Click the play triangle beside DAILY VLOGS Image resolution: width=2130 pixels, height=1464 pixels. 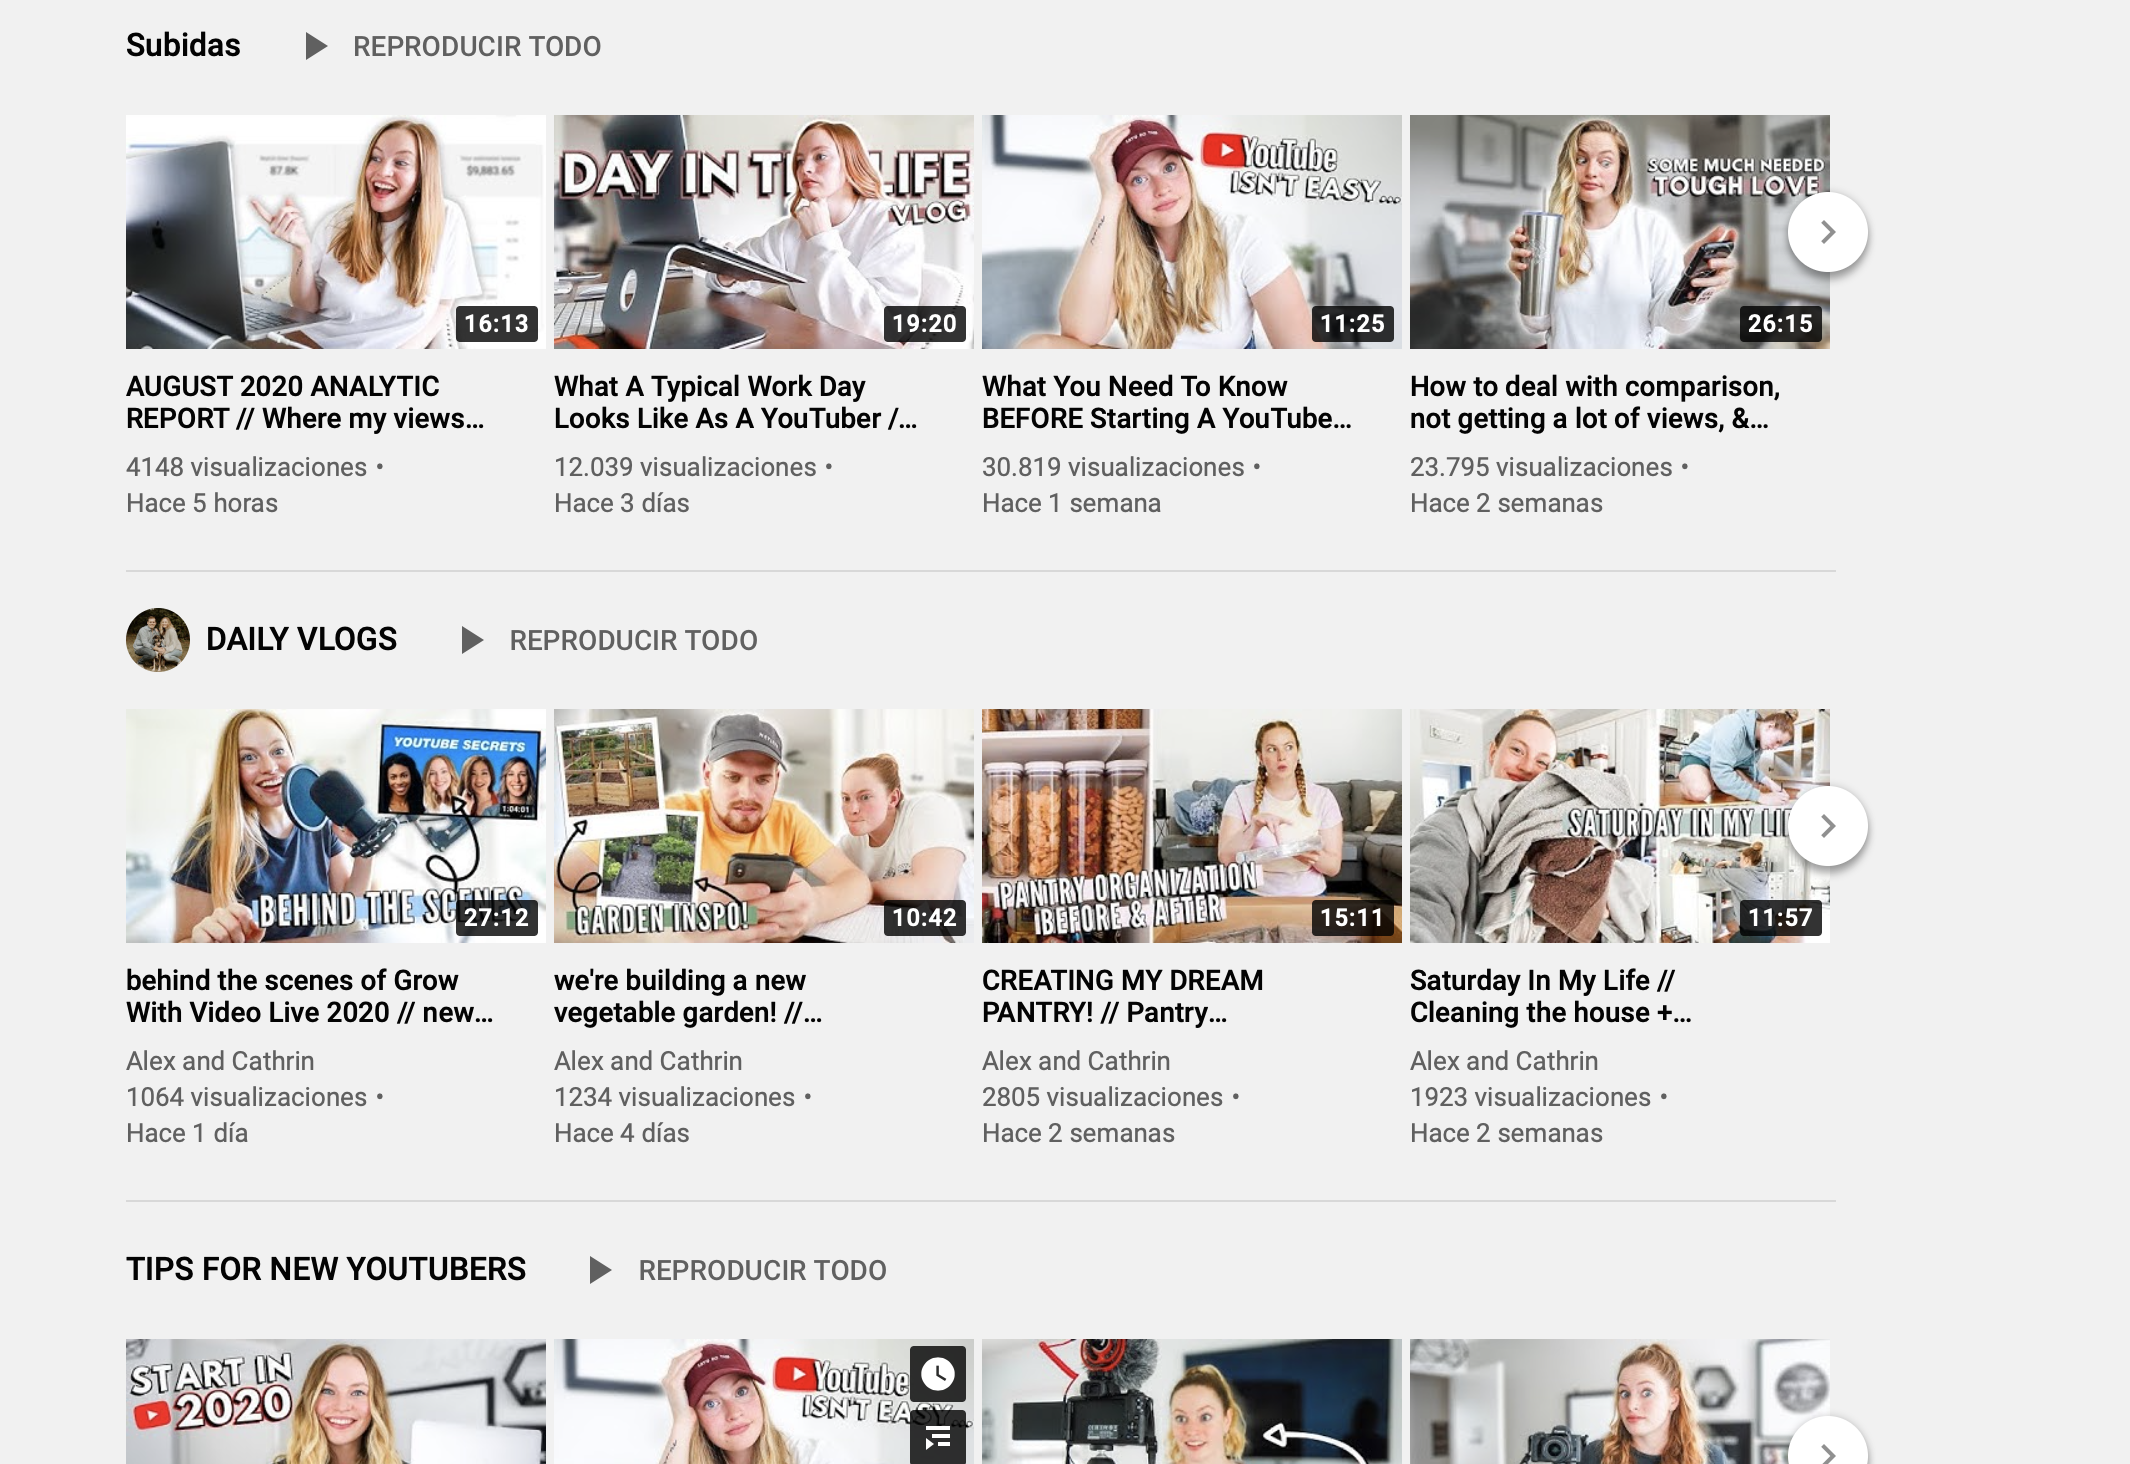pos(472,640)
